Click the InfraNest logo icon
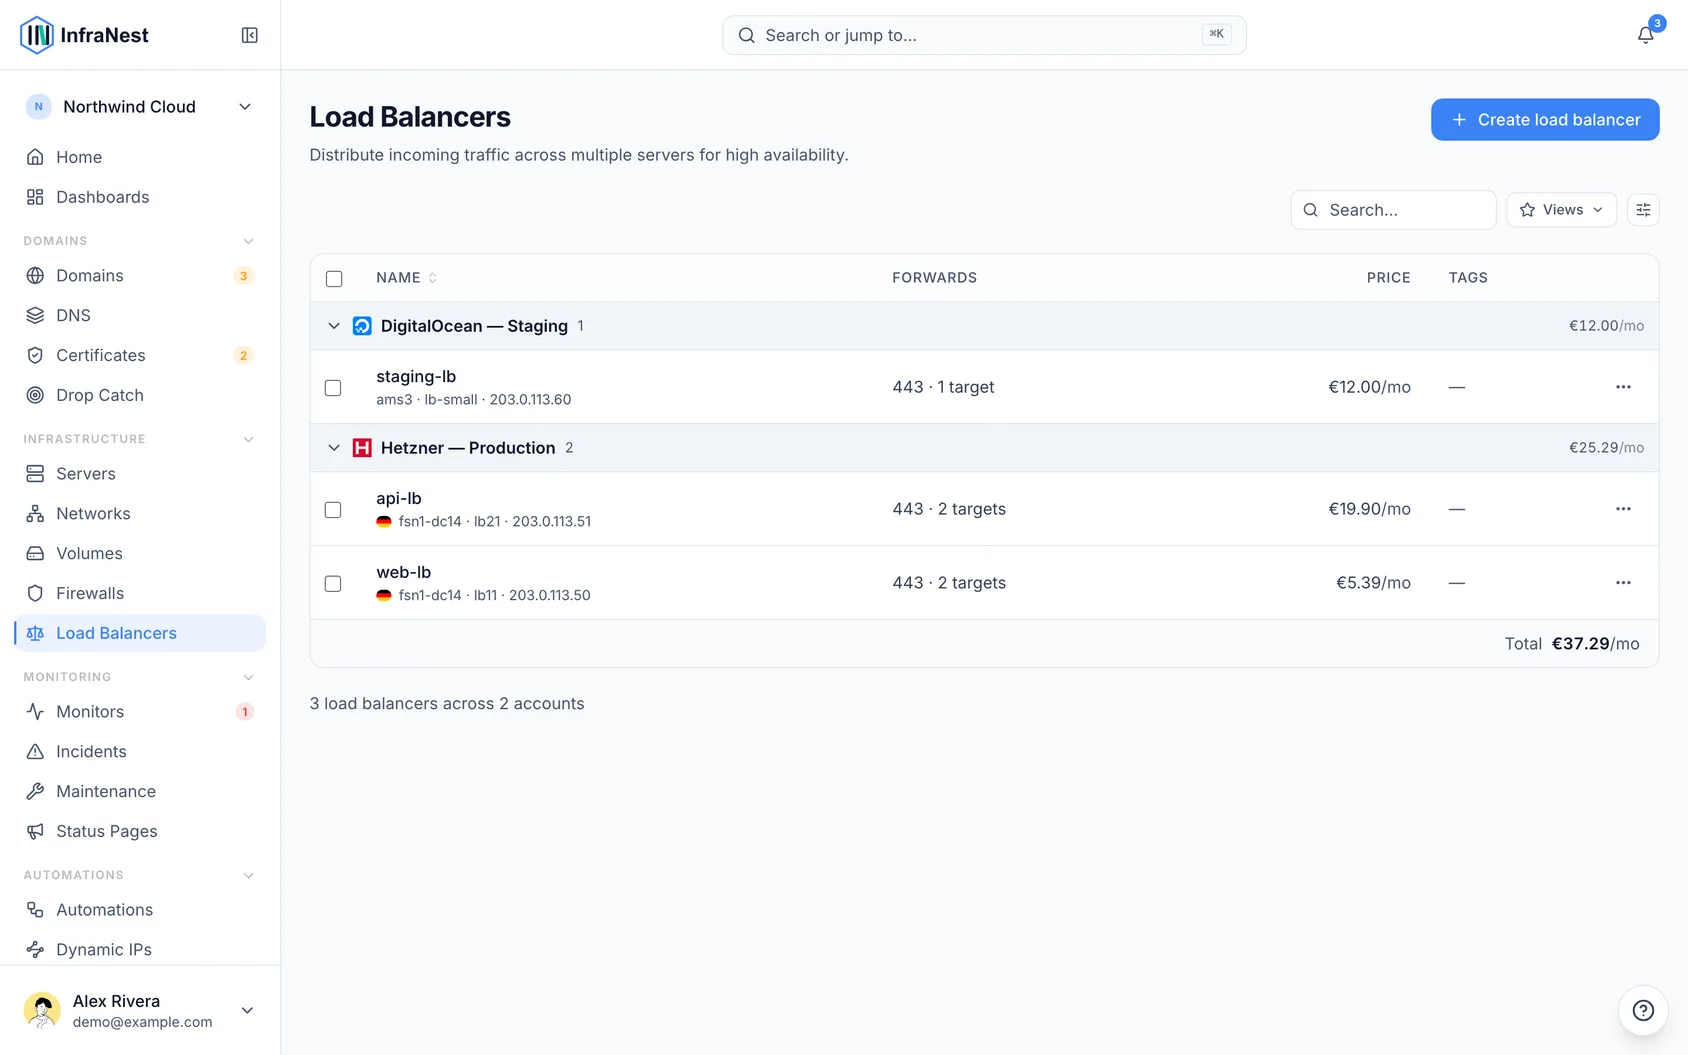This screenshot has height=1055, width=1688. 37,35
